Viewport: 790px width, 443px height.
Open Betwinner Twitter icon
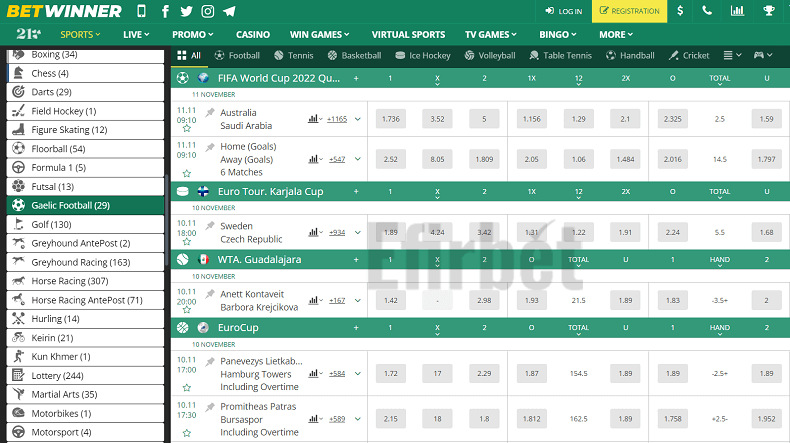click(186, 11)
